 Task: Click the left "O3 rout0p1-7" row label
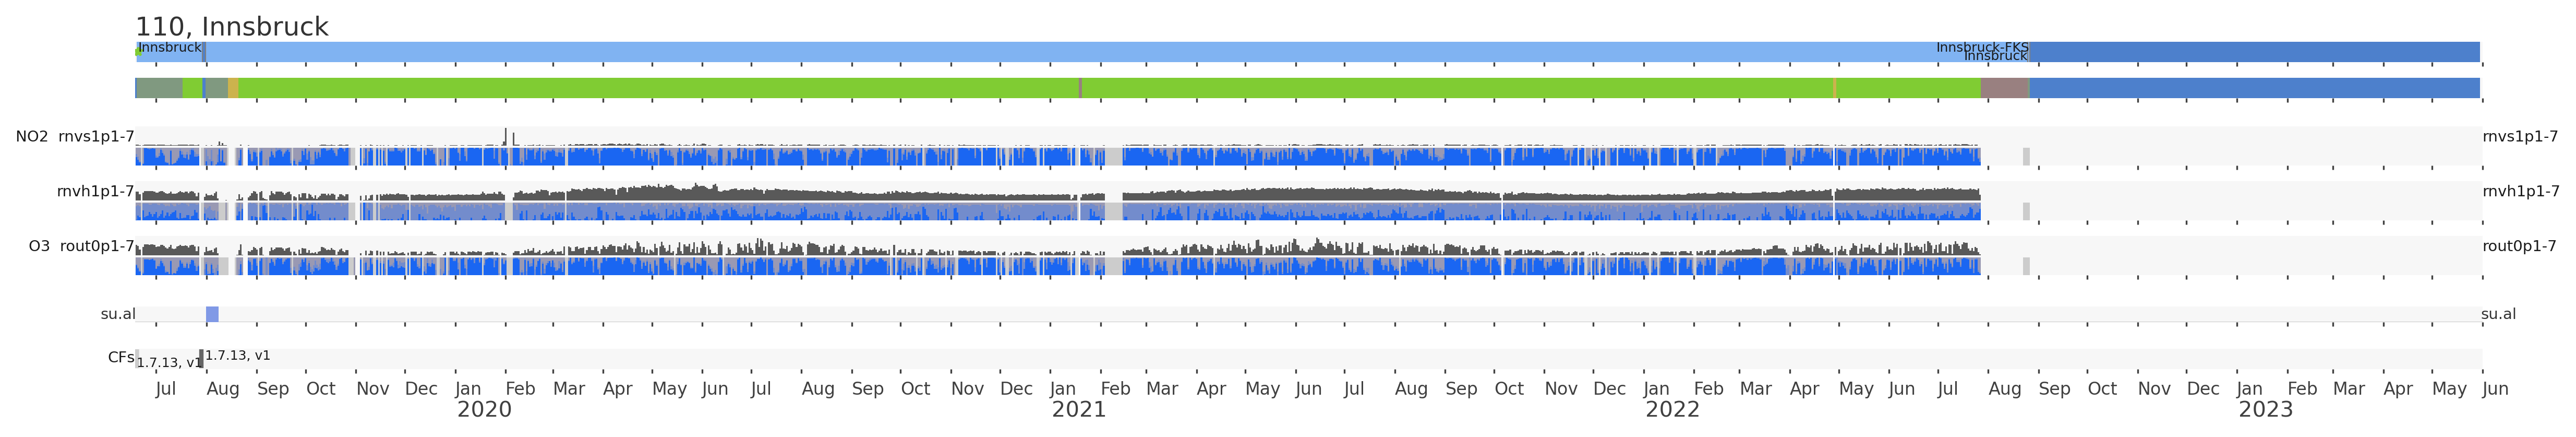tap(81, 246)
